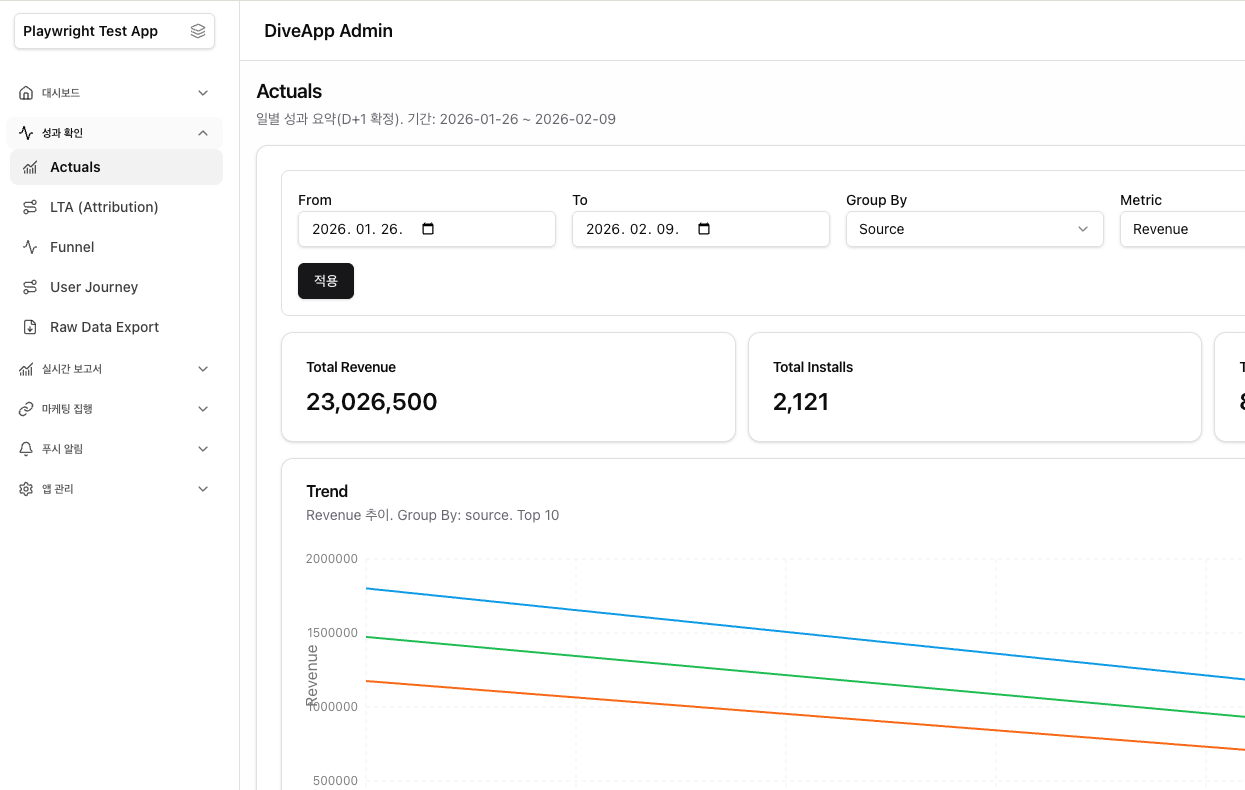Click the Actuals page heading

(289, 91)
